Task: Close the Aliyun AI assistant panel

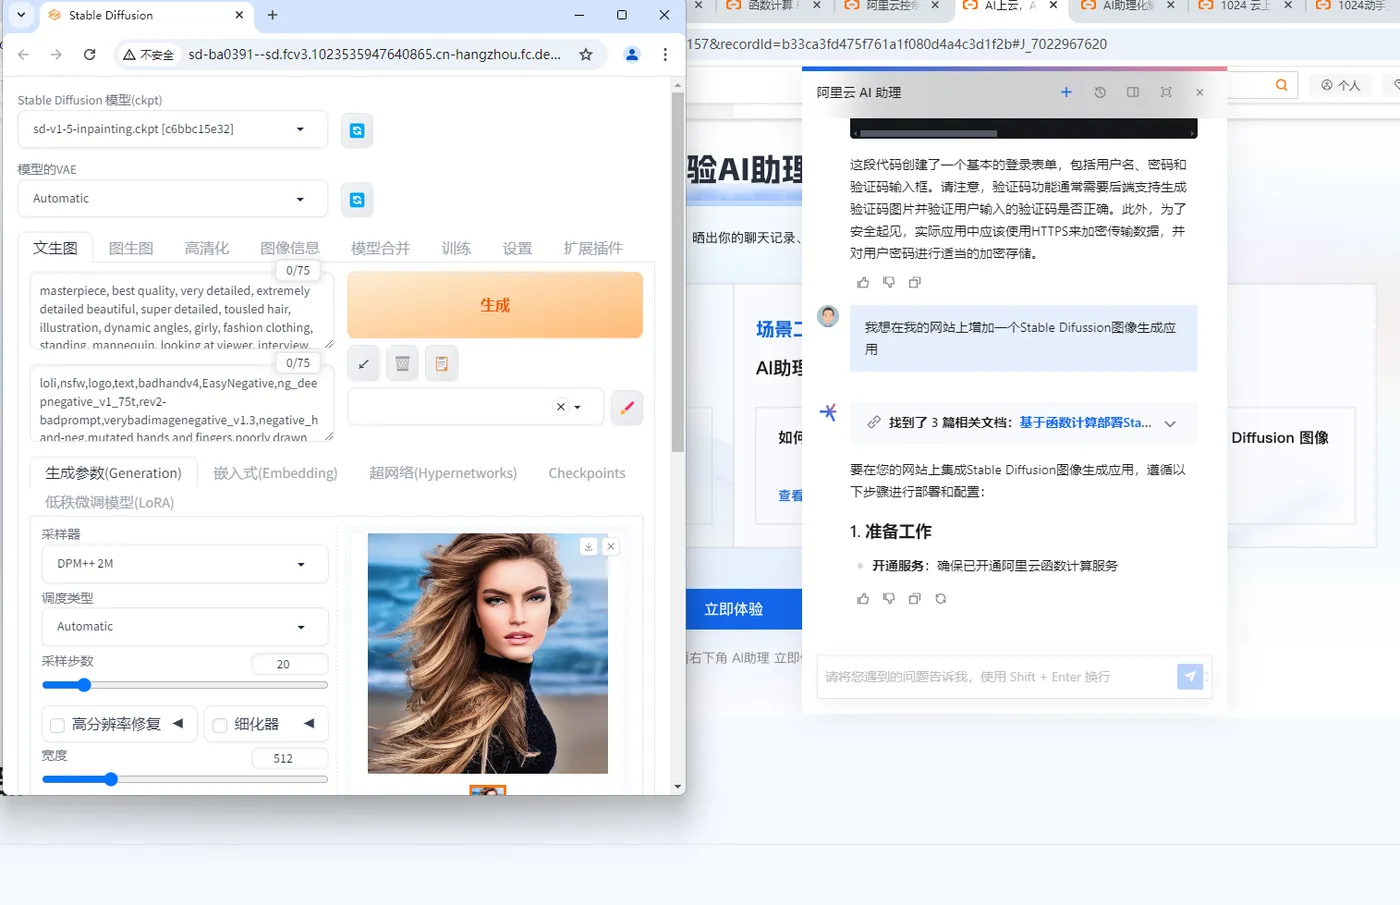Action: [x=1200, y=92]
